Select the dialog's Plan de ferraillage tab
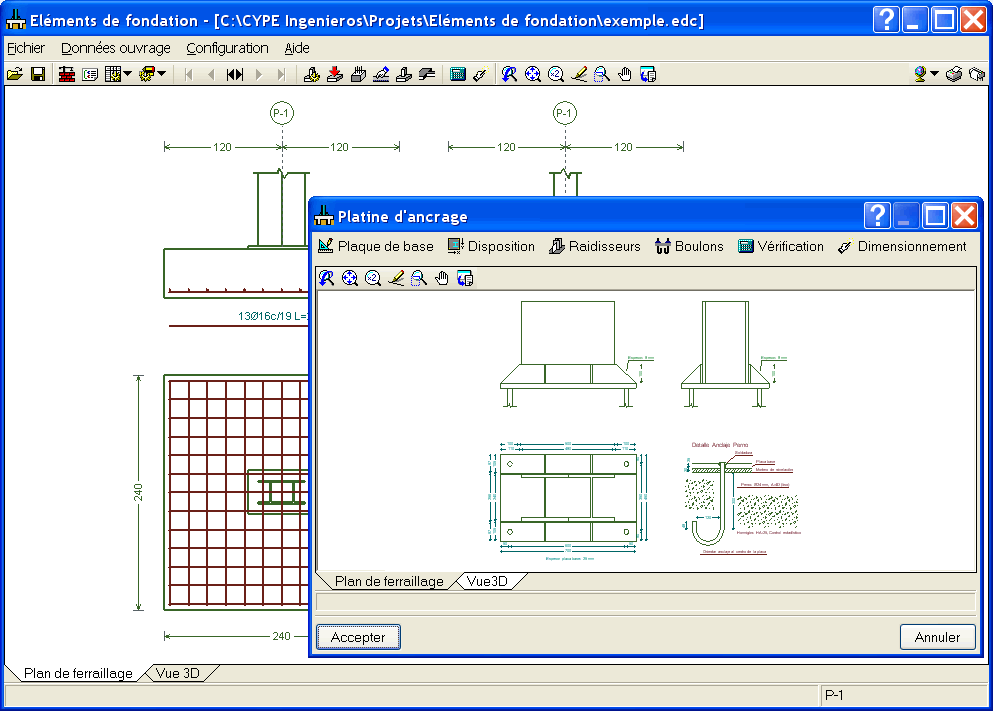Viewport: 993px width, 711px height. [x=389, y=581]
